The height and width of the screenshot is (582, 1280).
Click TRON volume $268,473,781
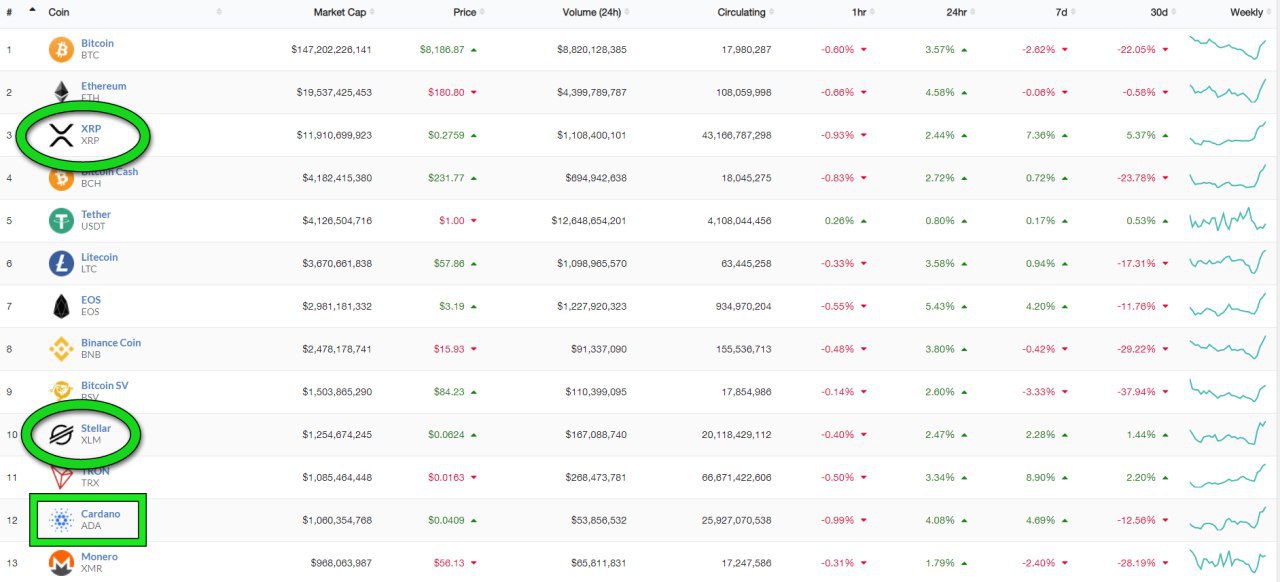click(x=596, y=477)
